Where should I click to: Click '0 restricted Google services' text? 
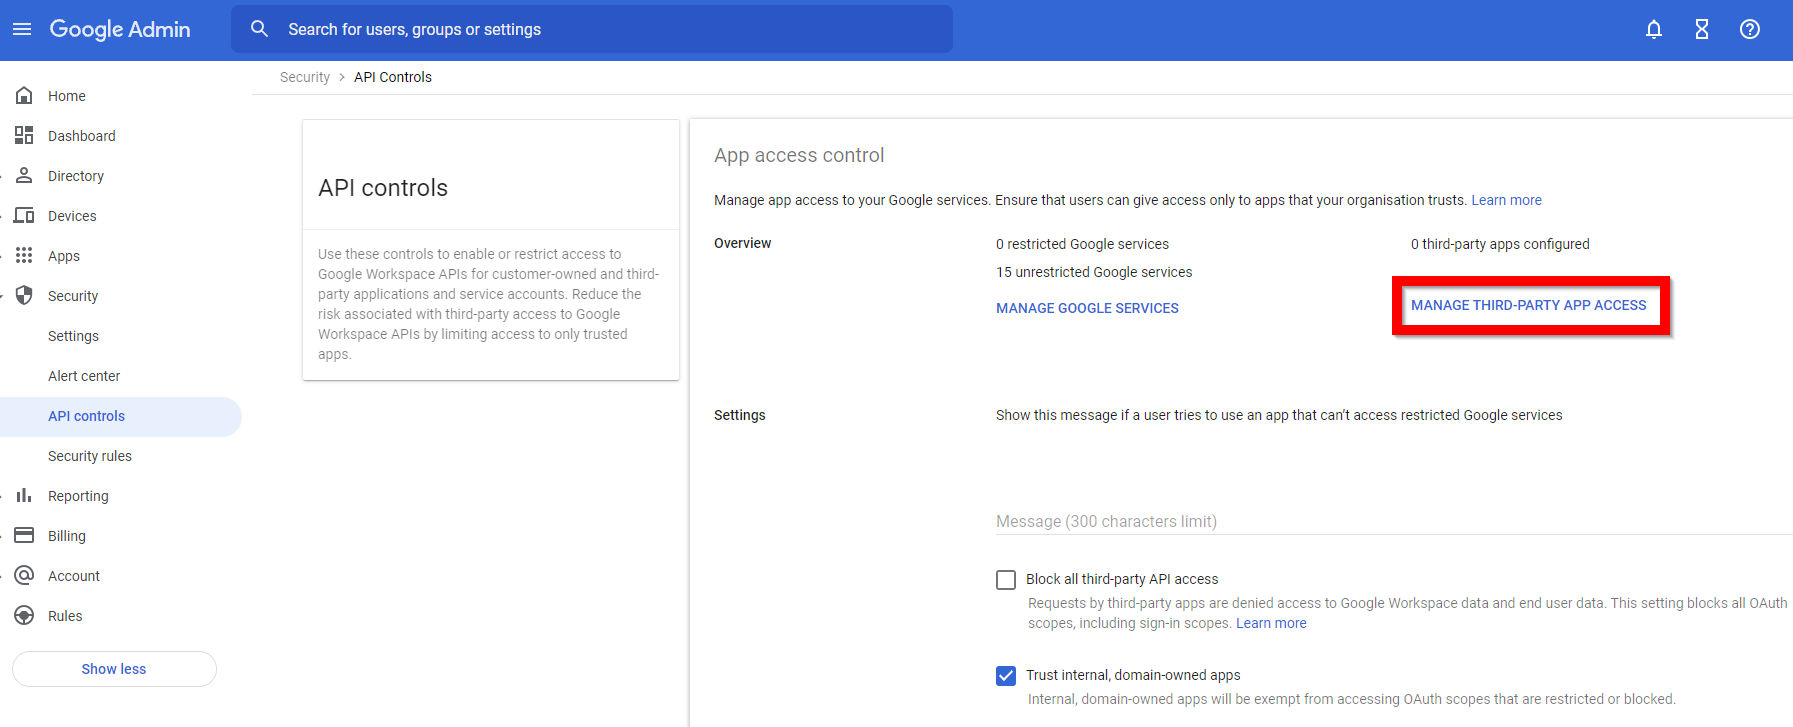[1082, 244]
